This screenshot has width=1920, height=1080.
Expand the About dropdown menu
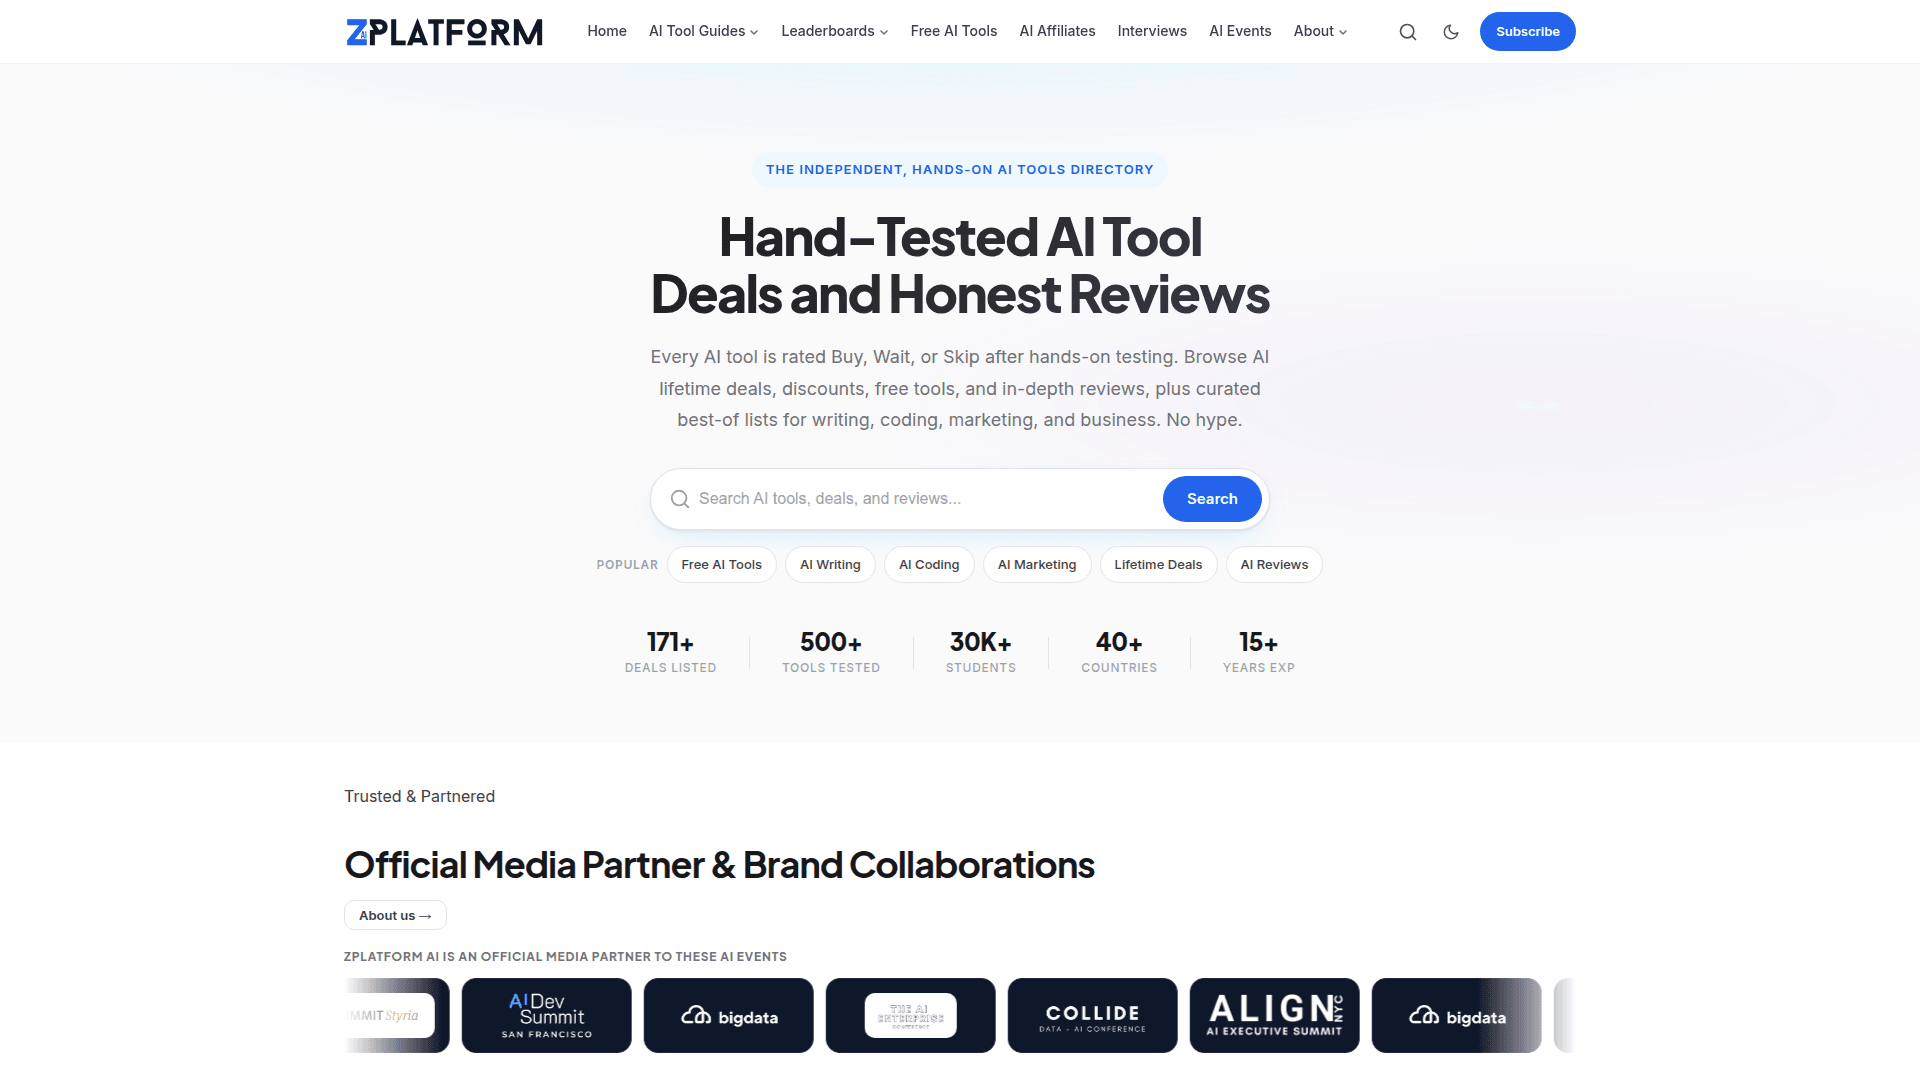[x=1320, y=31]
